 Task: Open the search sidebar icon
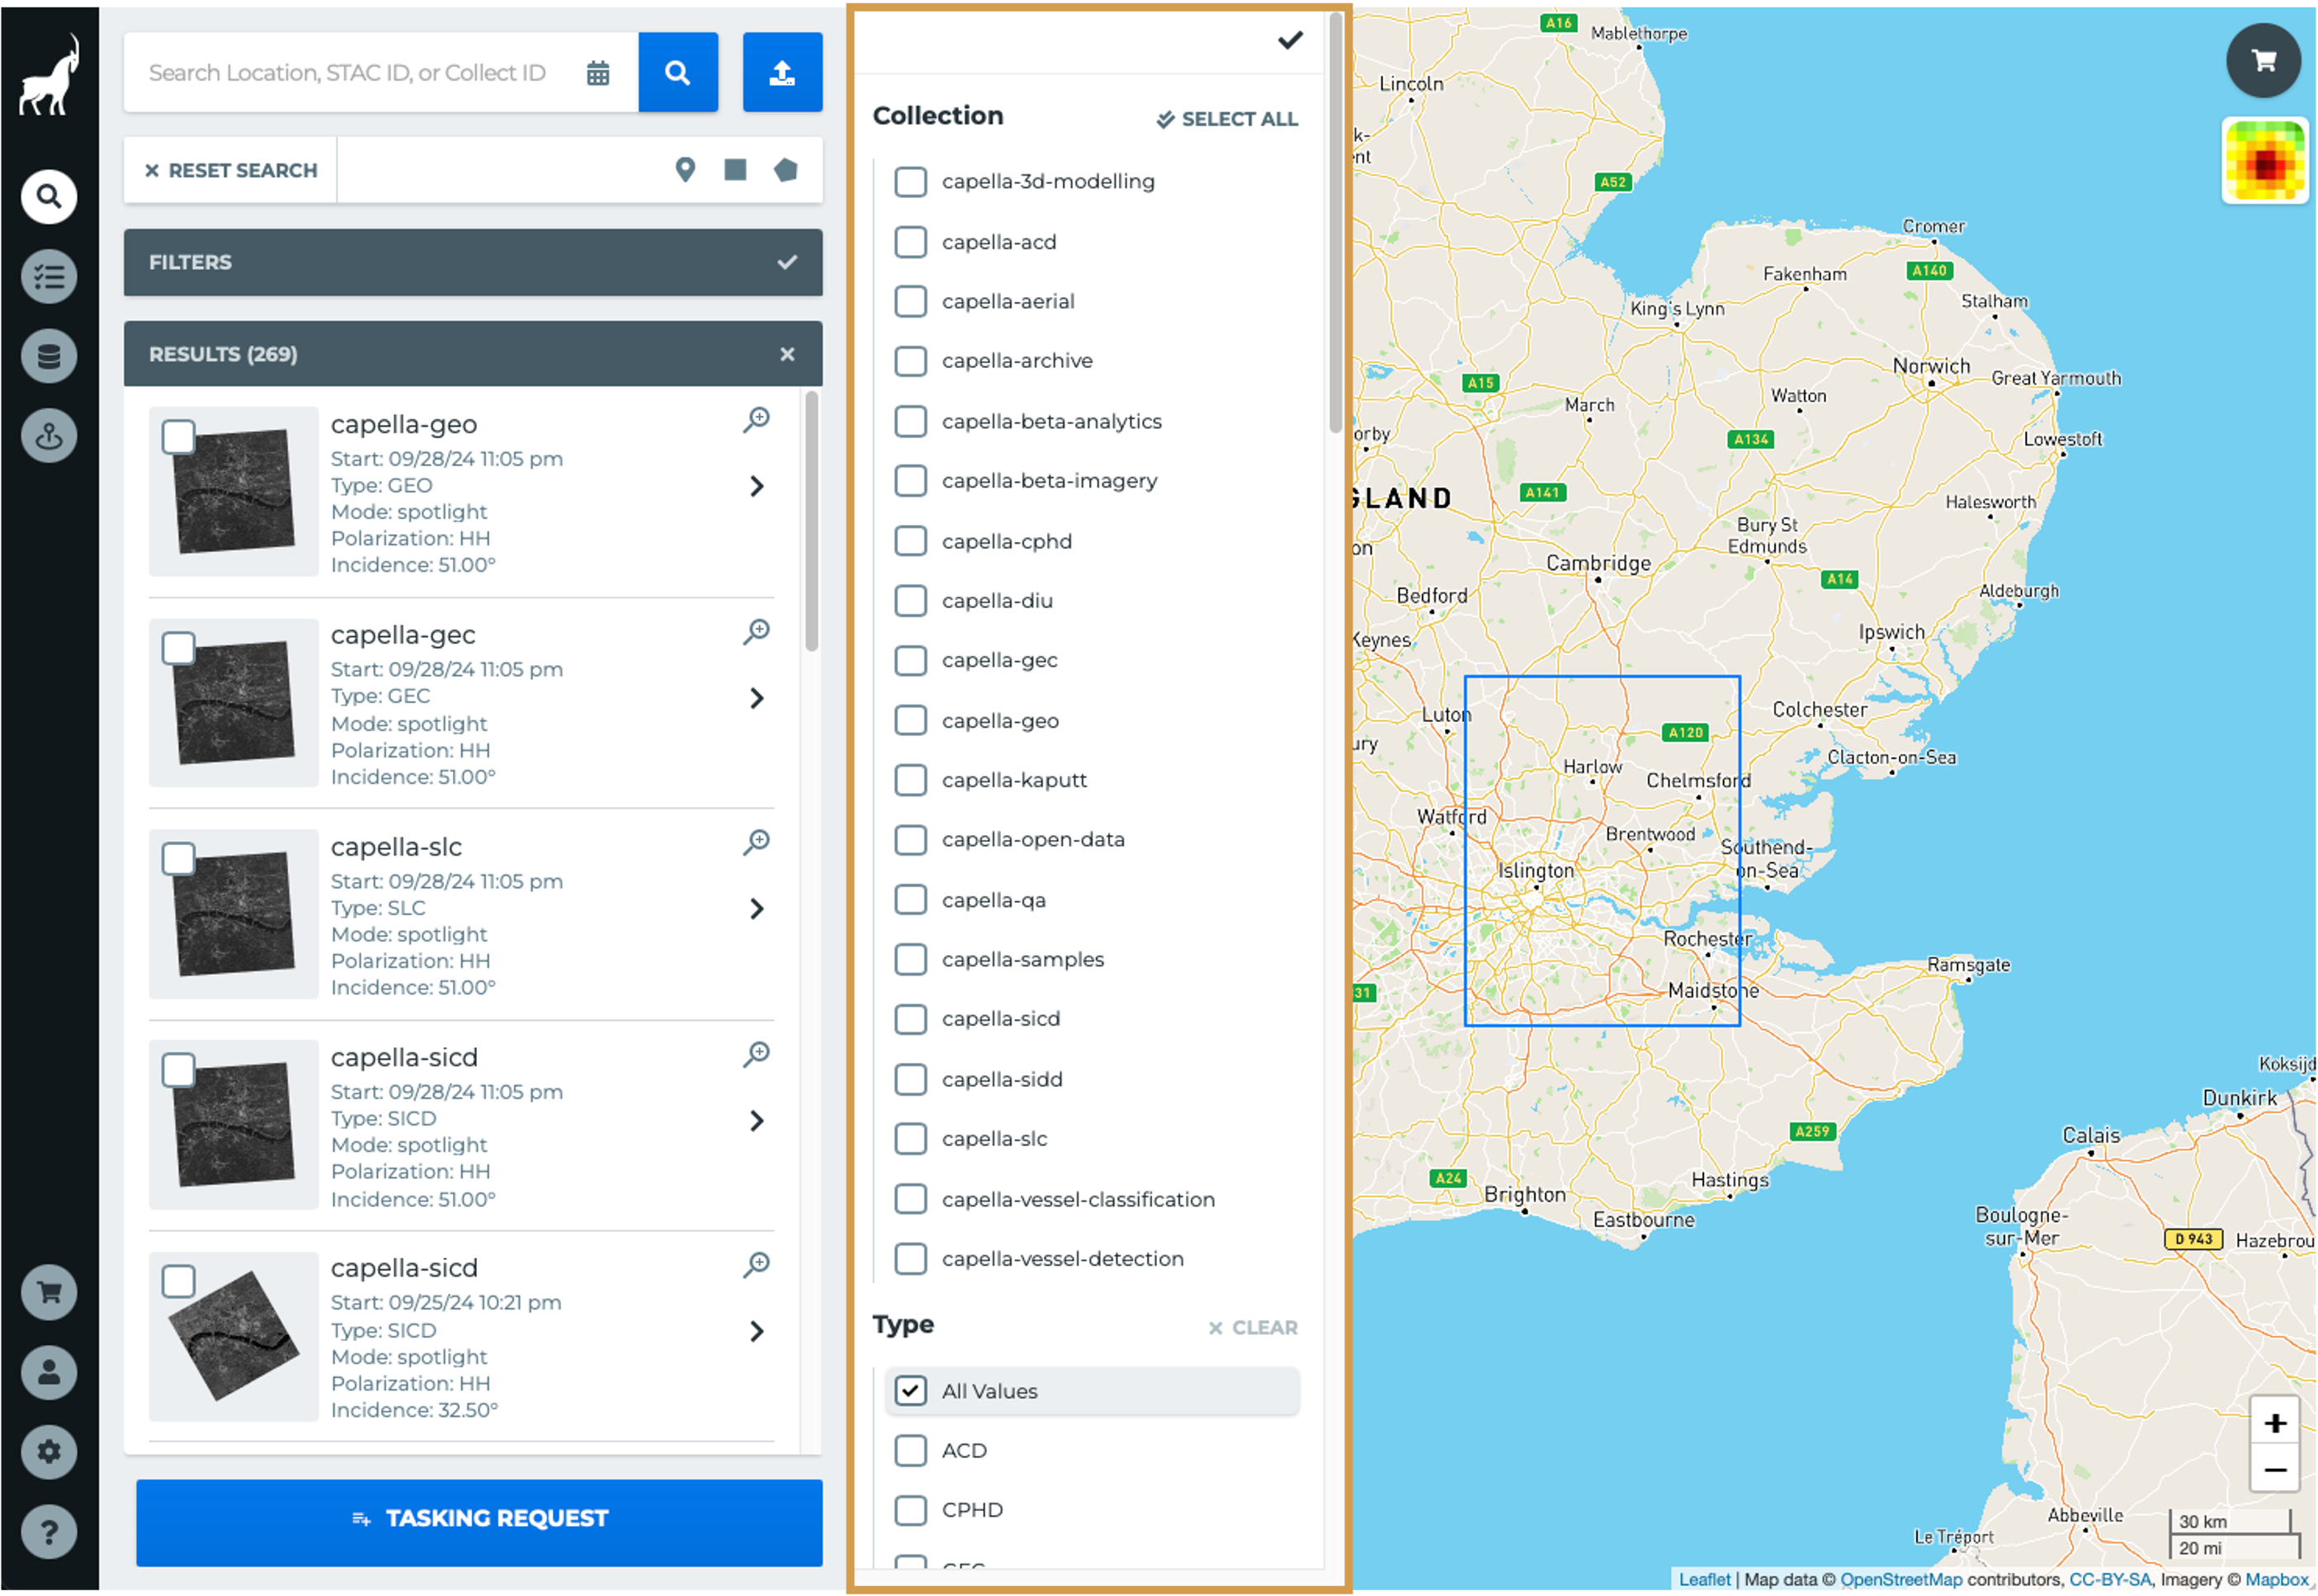[49, 196]
